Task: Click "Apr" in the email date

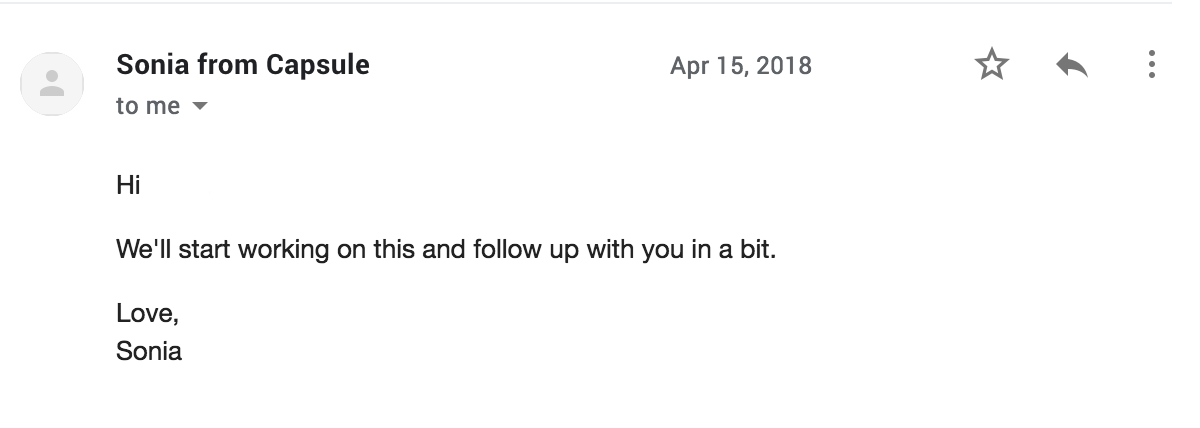Action: pyautogui.click(x=689, y=66)
